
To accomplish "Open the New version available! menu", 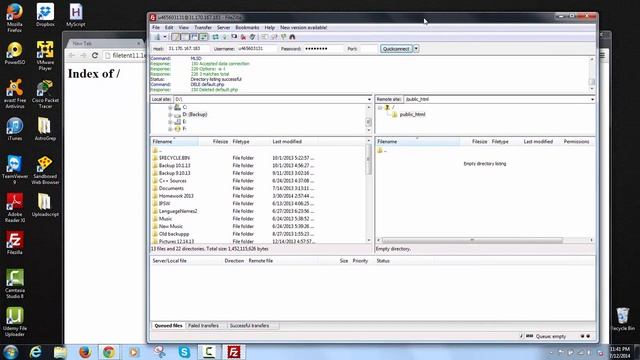I will 303,27.
